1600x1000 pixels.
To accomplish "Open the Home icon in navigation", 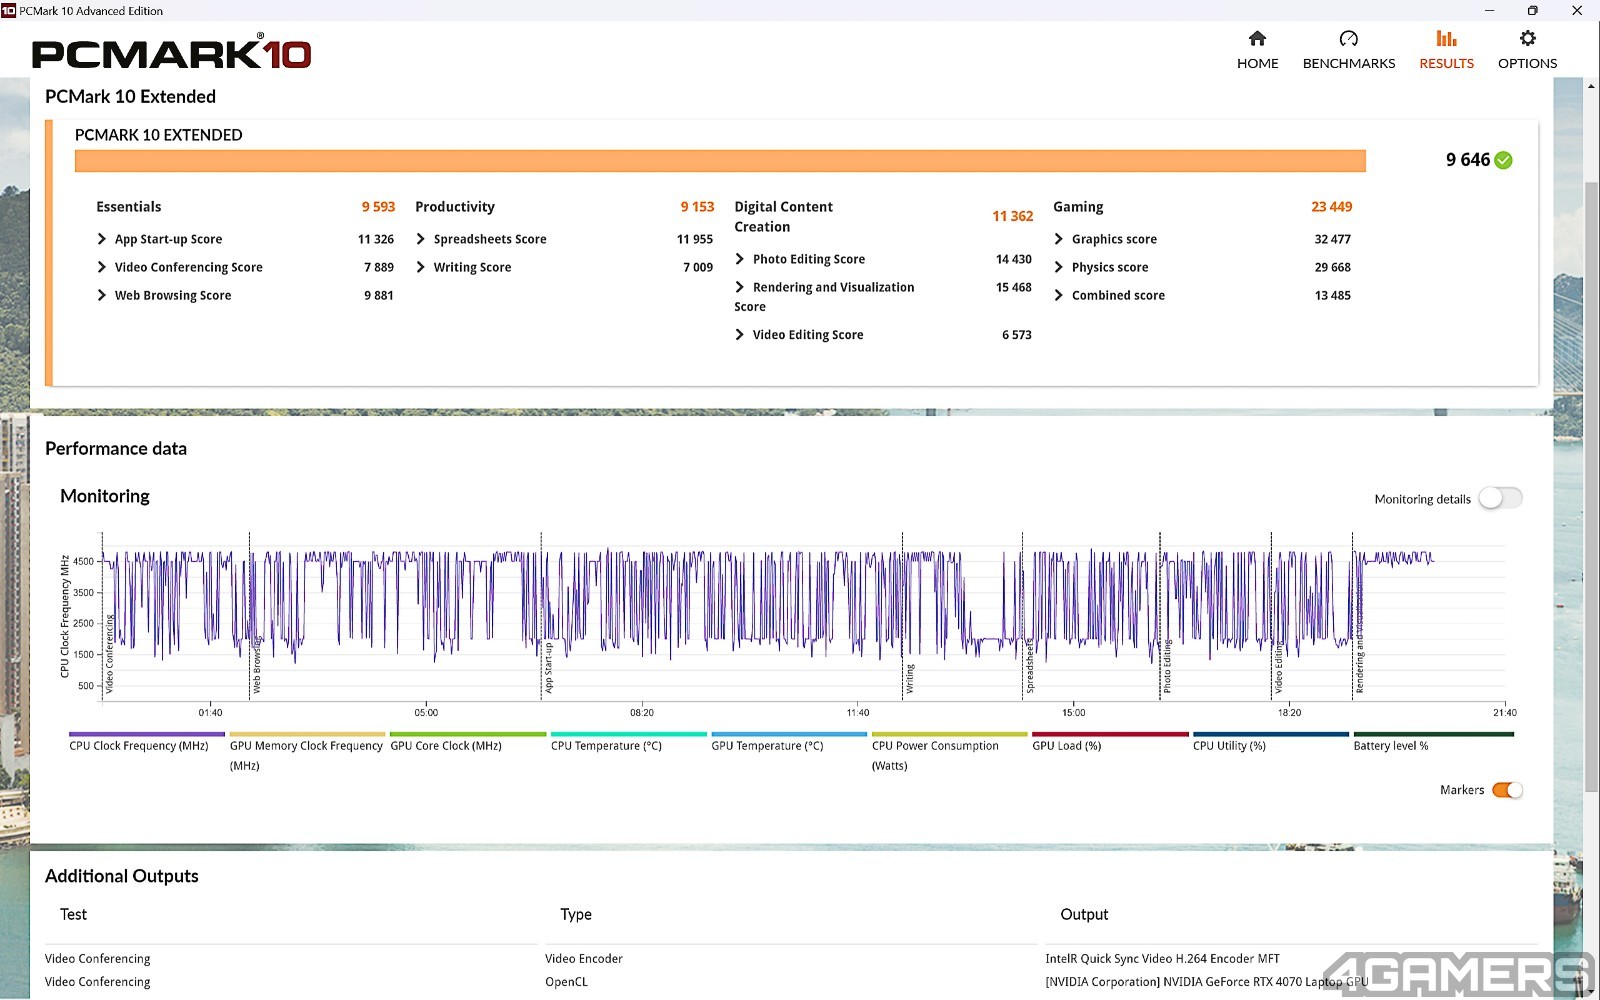I will [x=1257, y=38].
